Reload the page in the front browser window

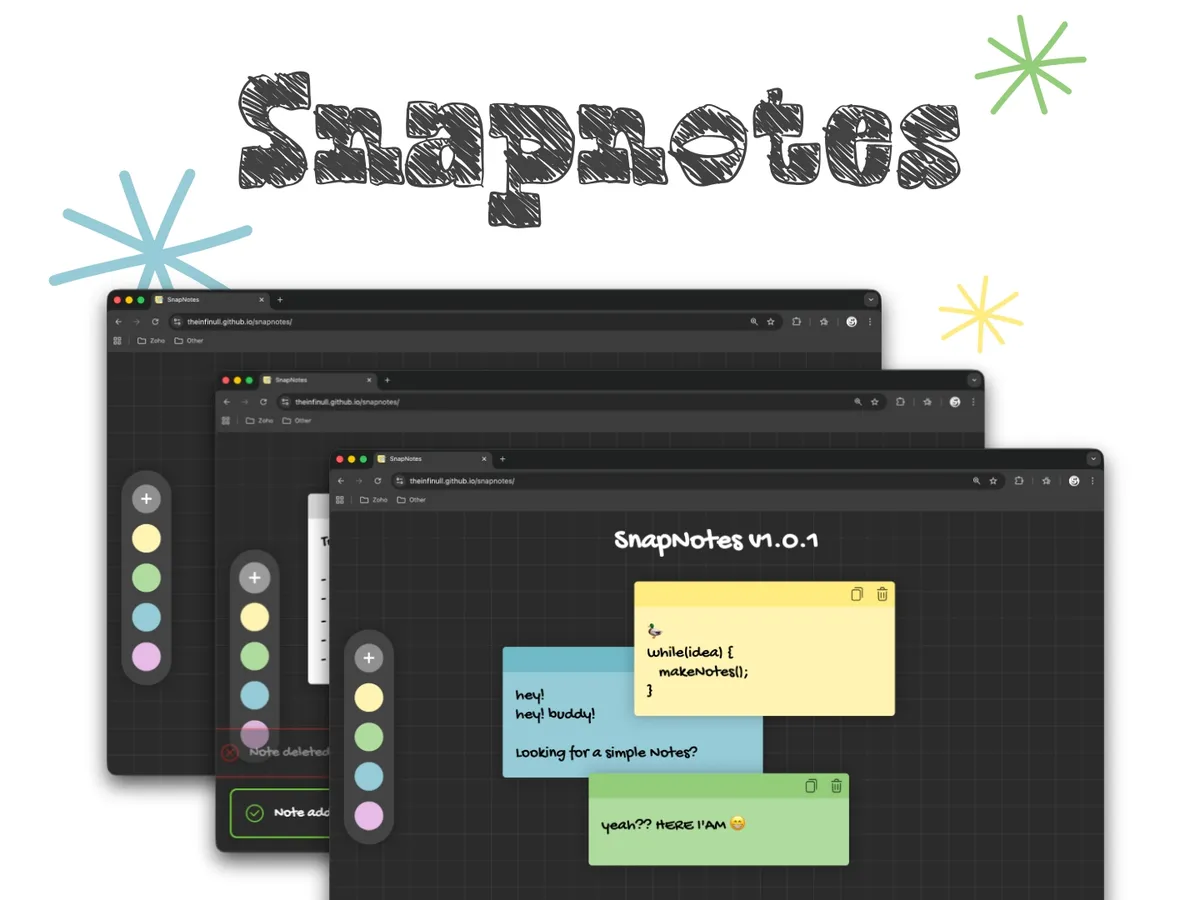(x=377, y=481)
